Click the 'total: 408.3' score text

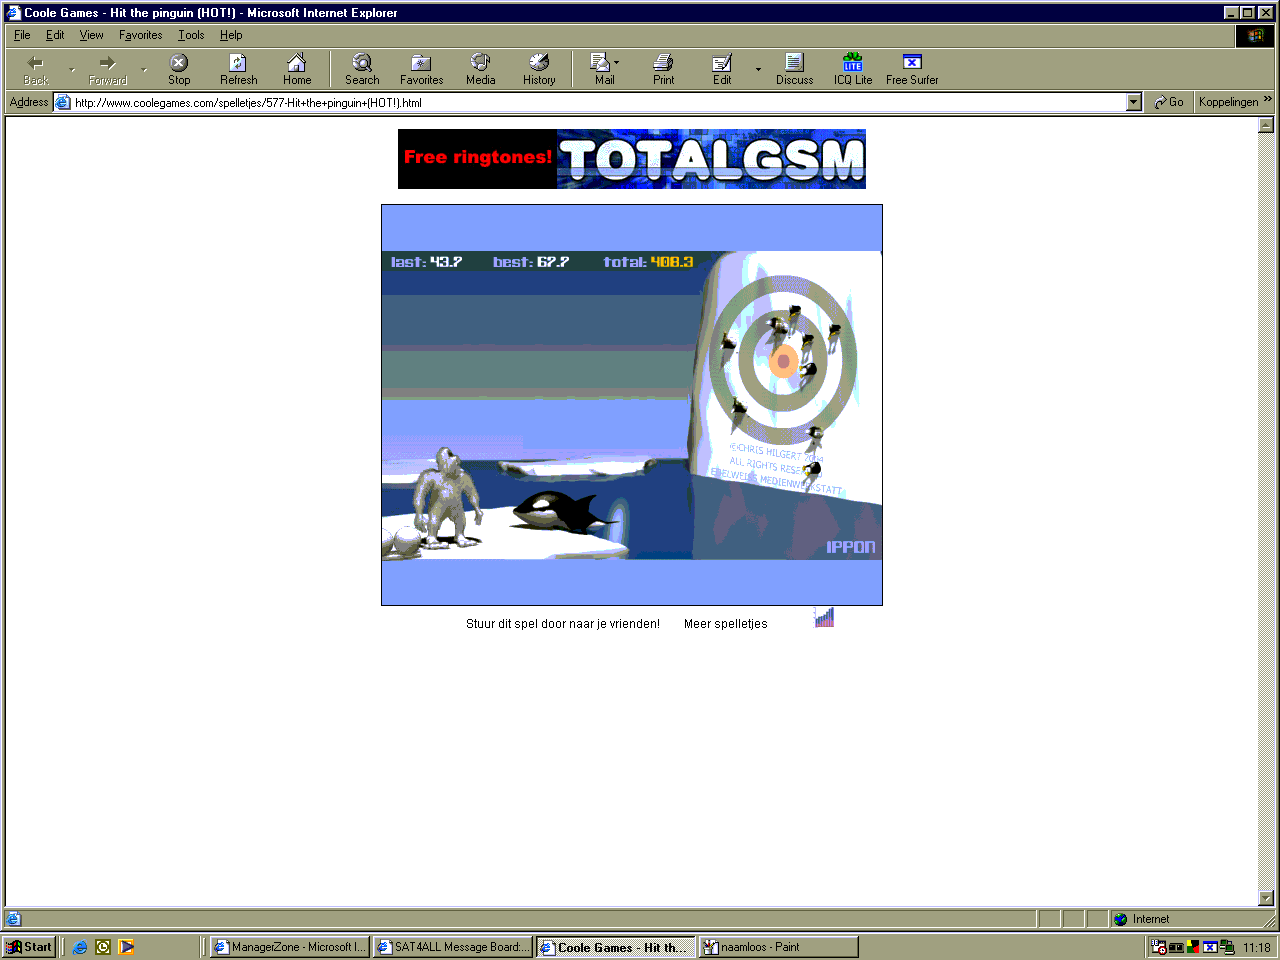pyautogui.click(x=648, y=262)
